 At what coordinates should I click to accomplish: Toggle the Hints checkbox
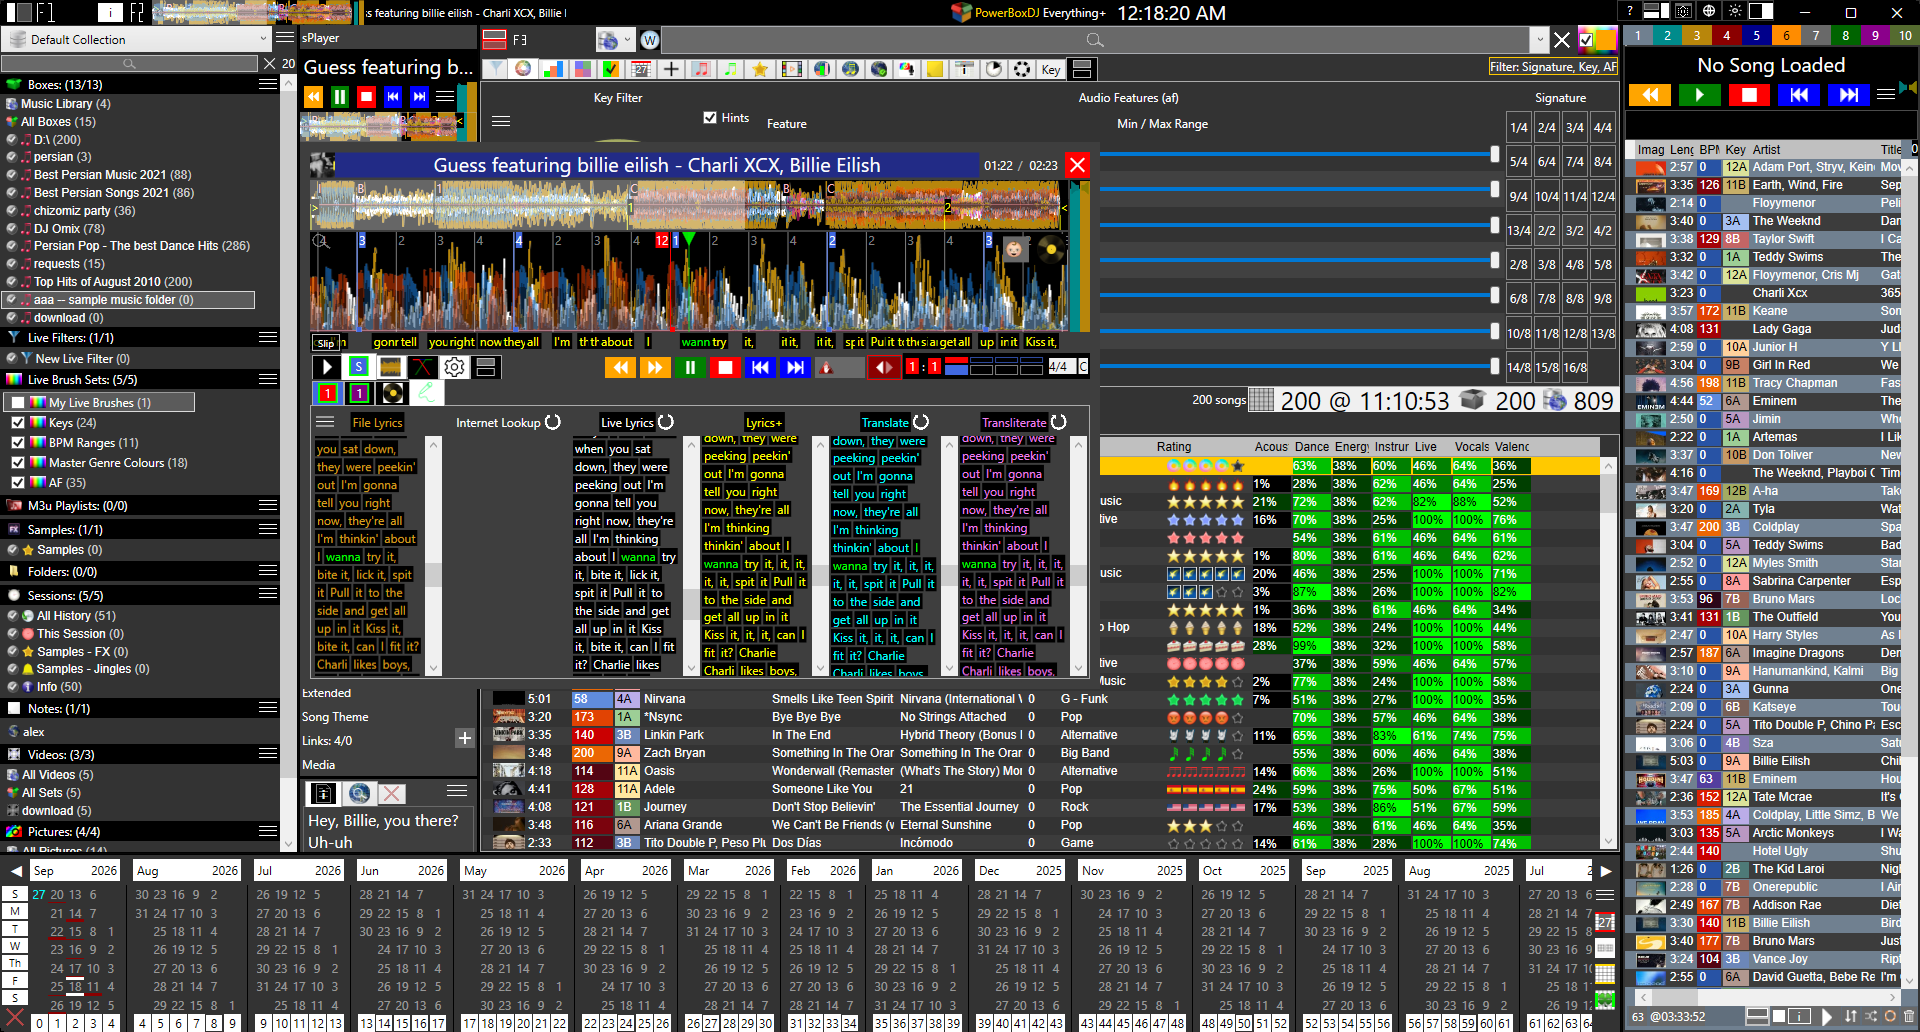tap(710, 117)
